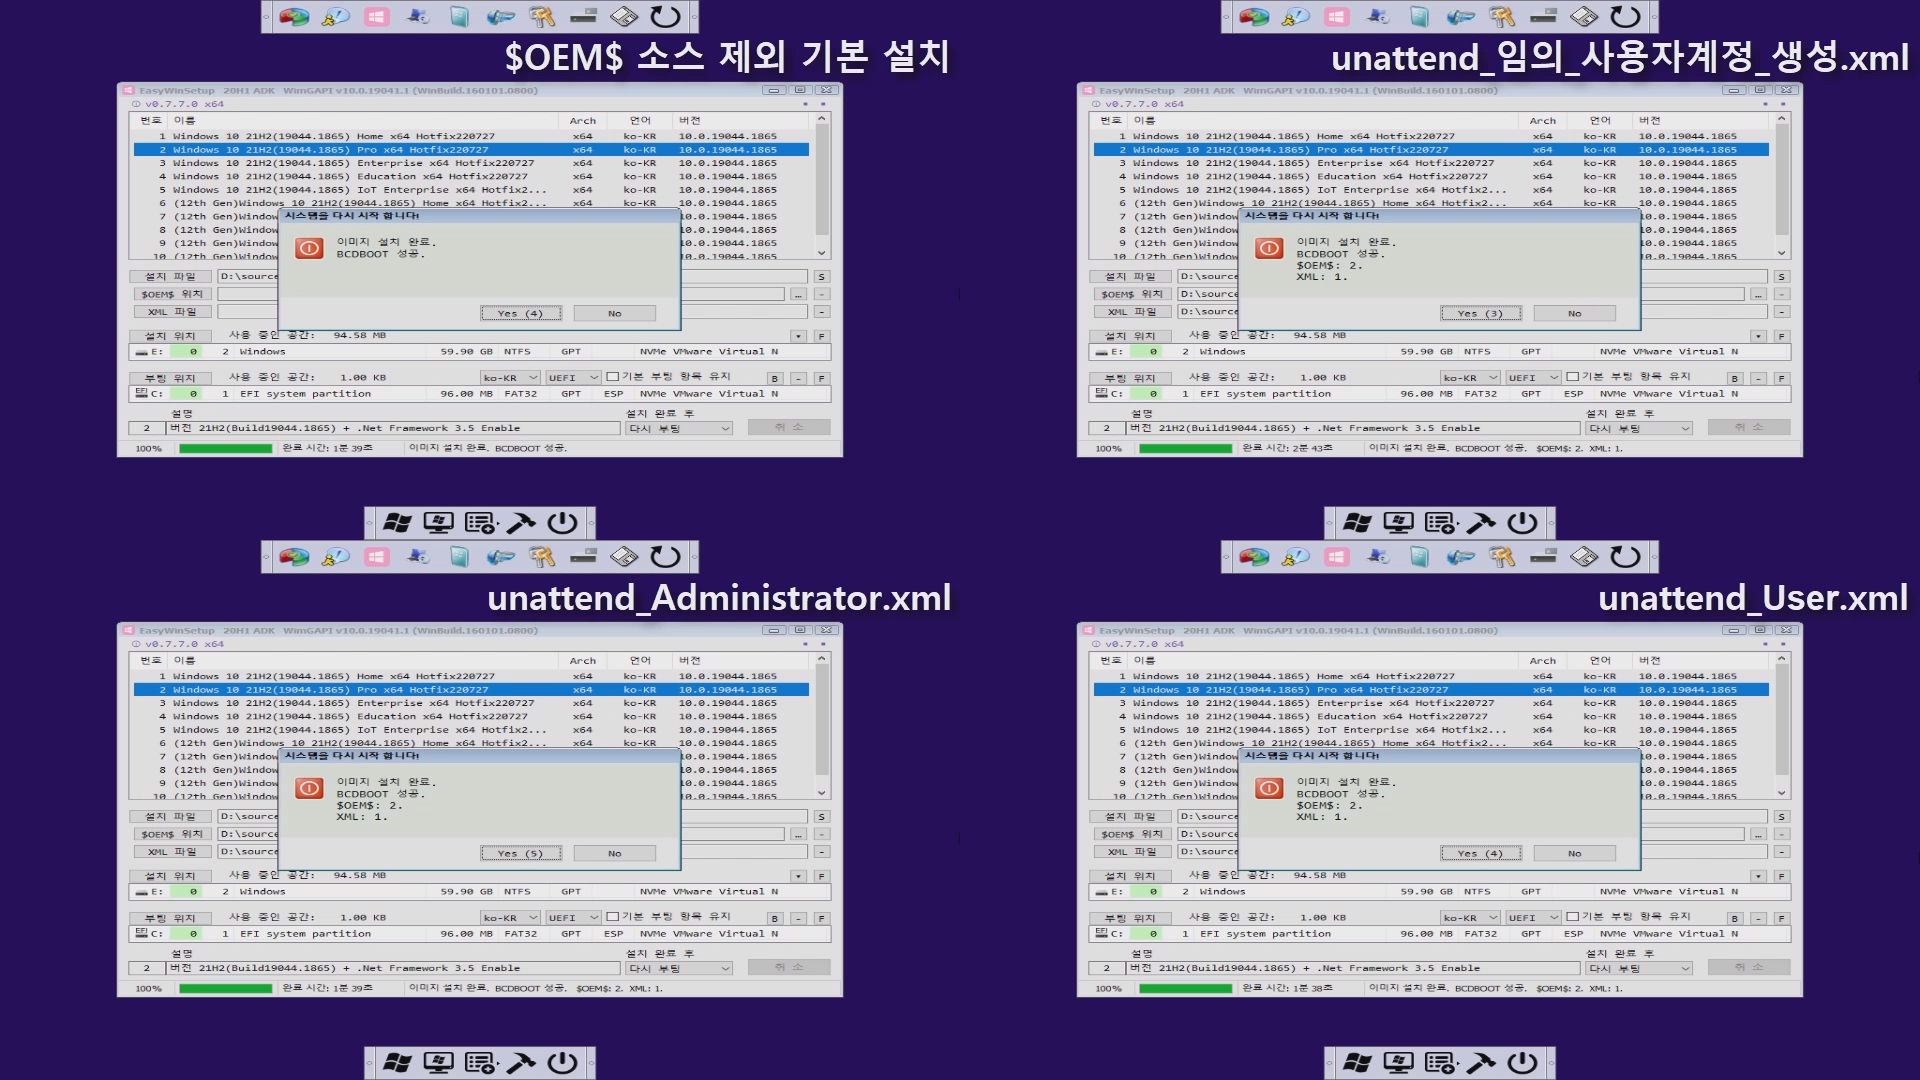
Task: Open the ko-KR dropdown in the 임의_사용자계정 window
Action: click(x=1469, y=378)
